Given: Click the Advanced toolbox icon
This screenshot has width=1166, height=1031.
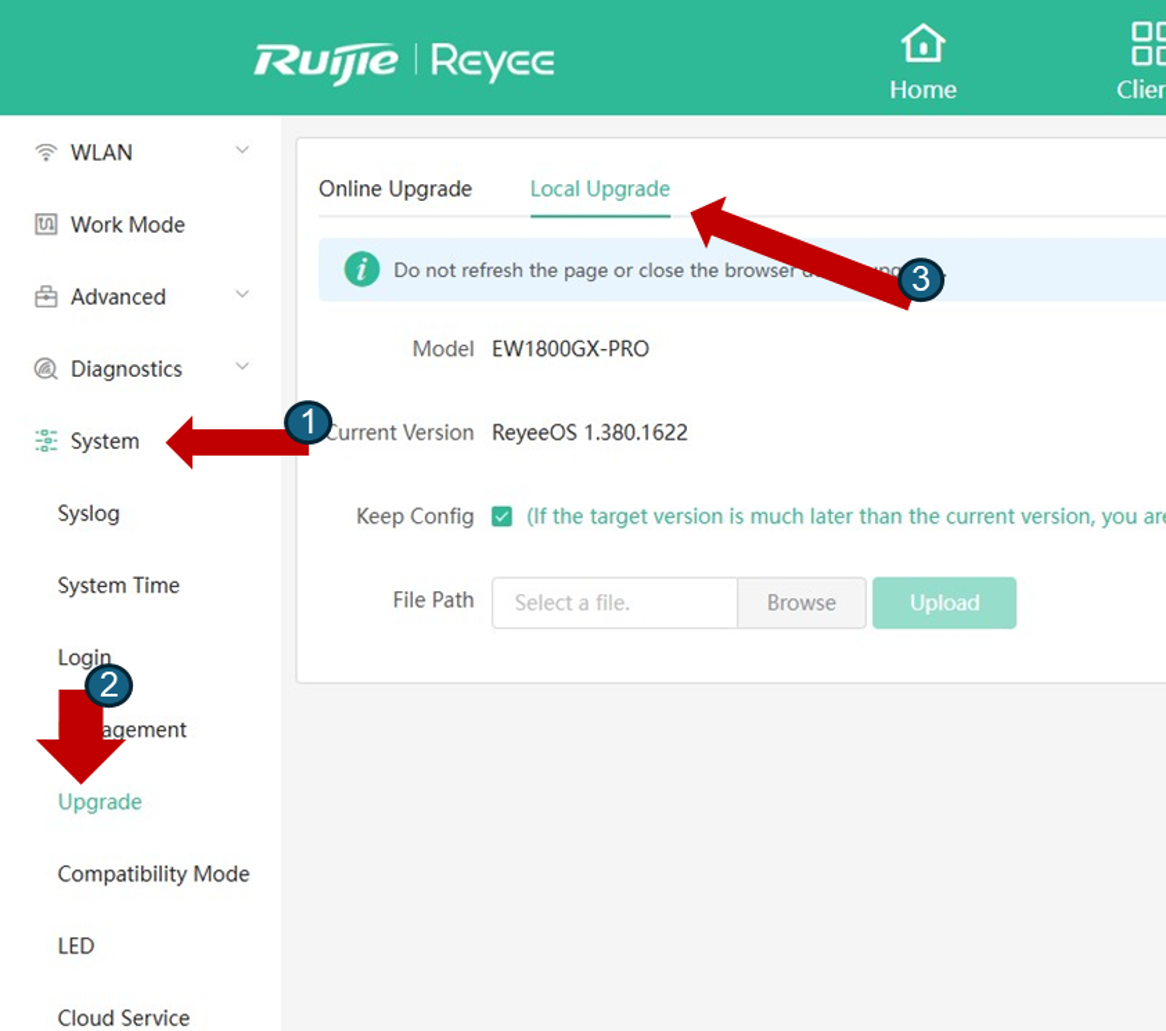Looking at the screenshot, I should (x=46, y=296).
